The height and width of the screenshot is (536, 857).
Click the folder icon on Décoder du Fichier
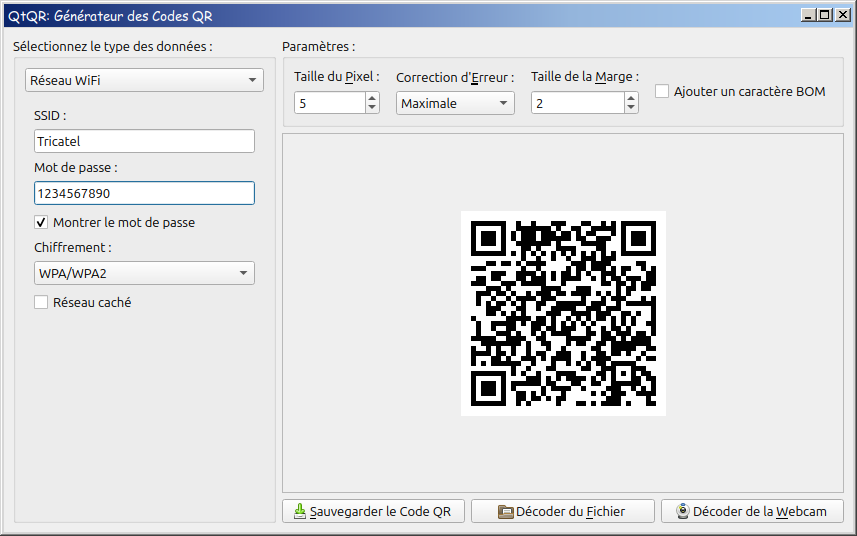coord(506,511)
